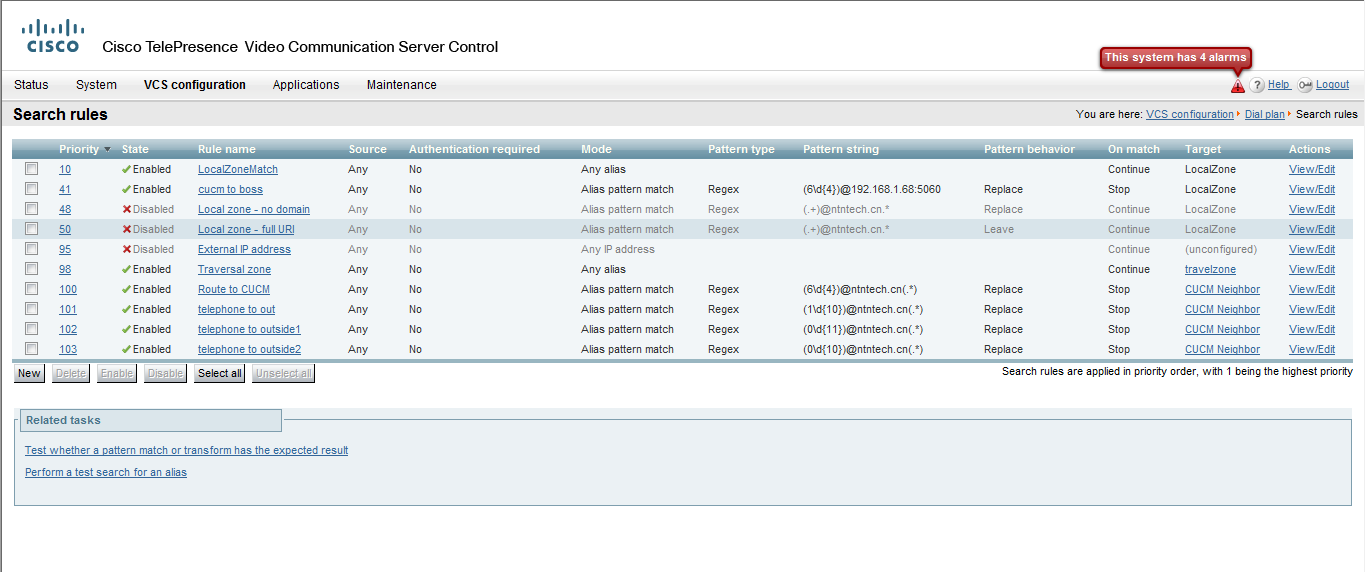Click the Delete button
The width and height of the screenshot is (1366, 572).
tap(70, 373)
